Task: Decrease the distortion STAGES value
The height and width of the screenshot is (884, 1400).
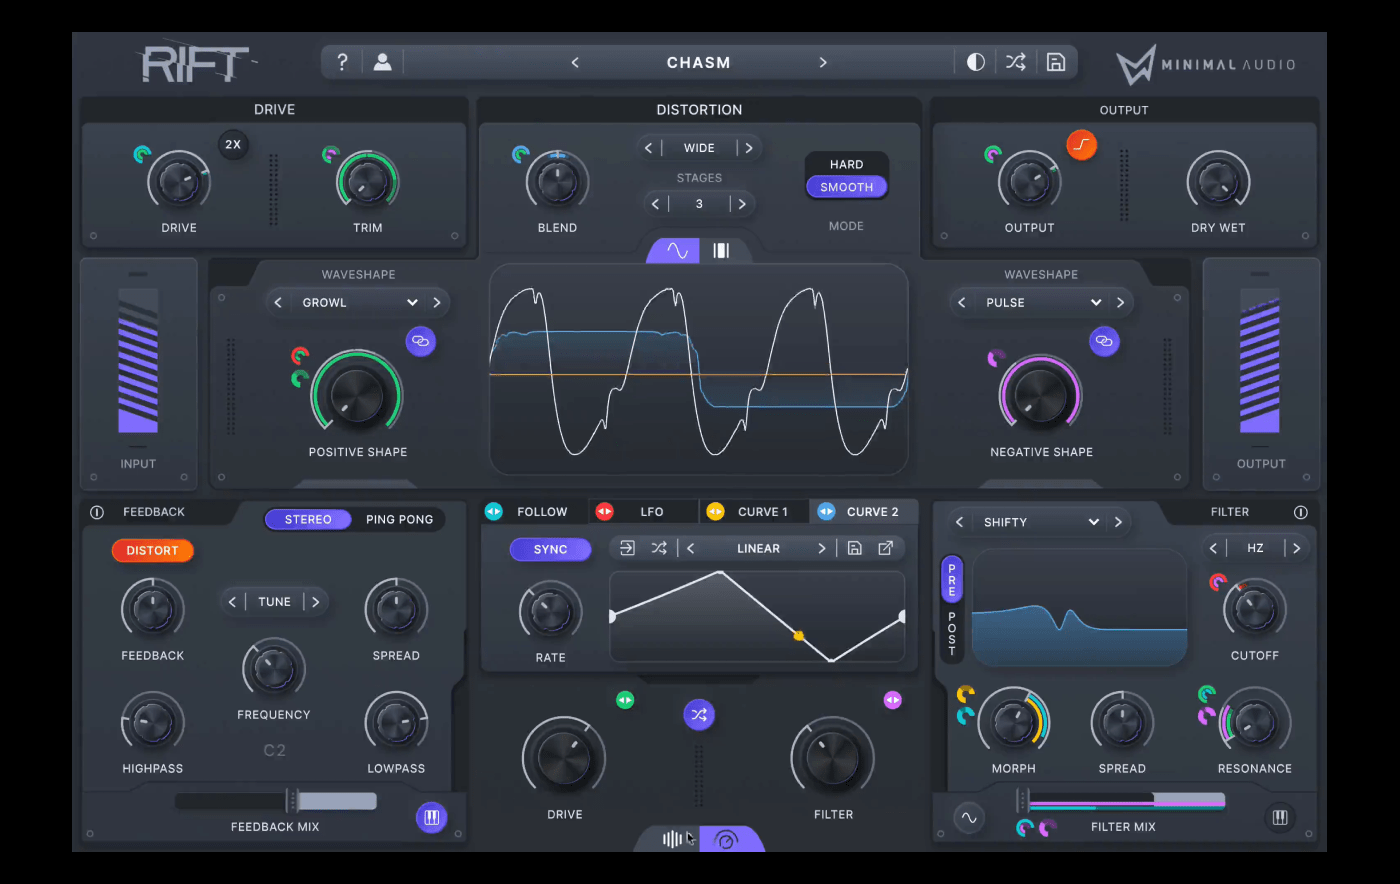Action: [x=655, y=204]
